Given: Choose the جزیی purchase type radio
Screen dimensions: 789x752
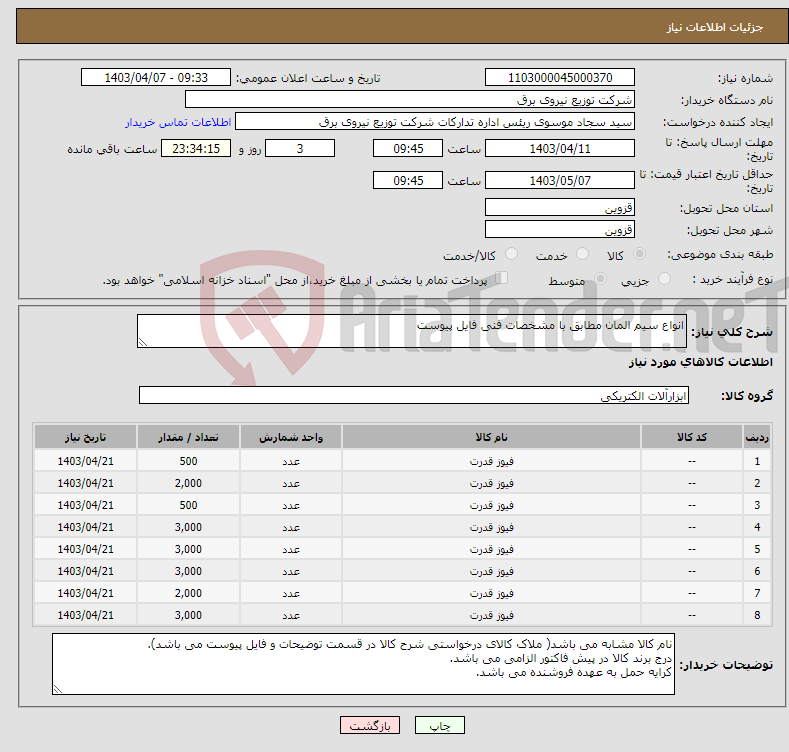Looking at the screenshot, I should (x=664, y=279).
